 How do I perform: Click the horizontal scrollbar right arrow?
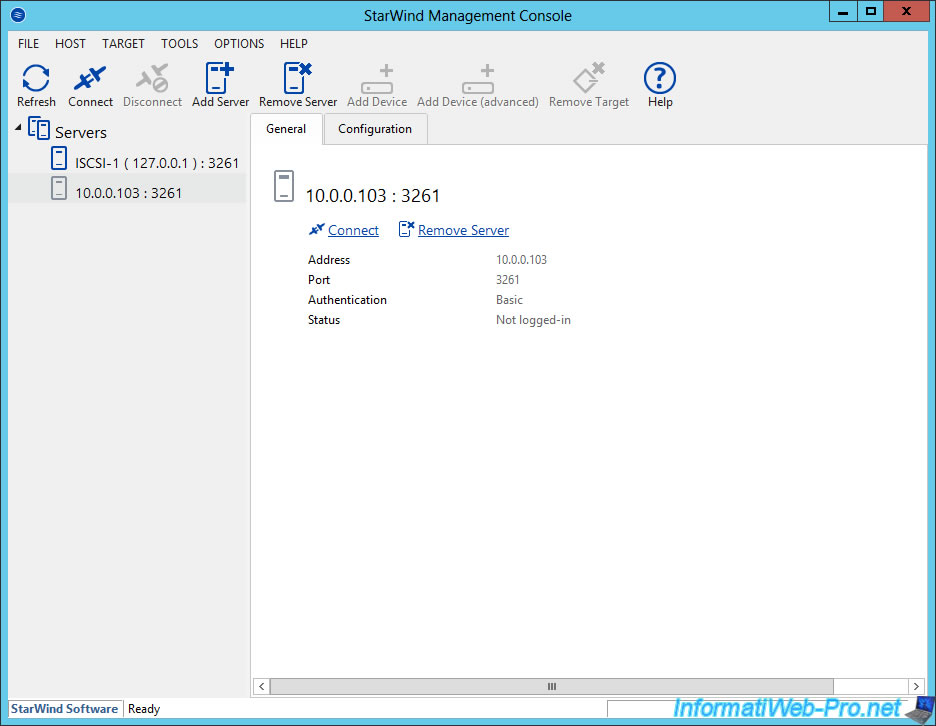coord(915,686)
